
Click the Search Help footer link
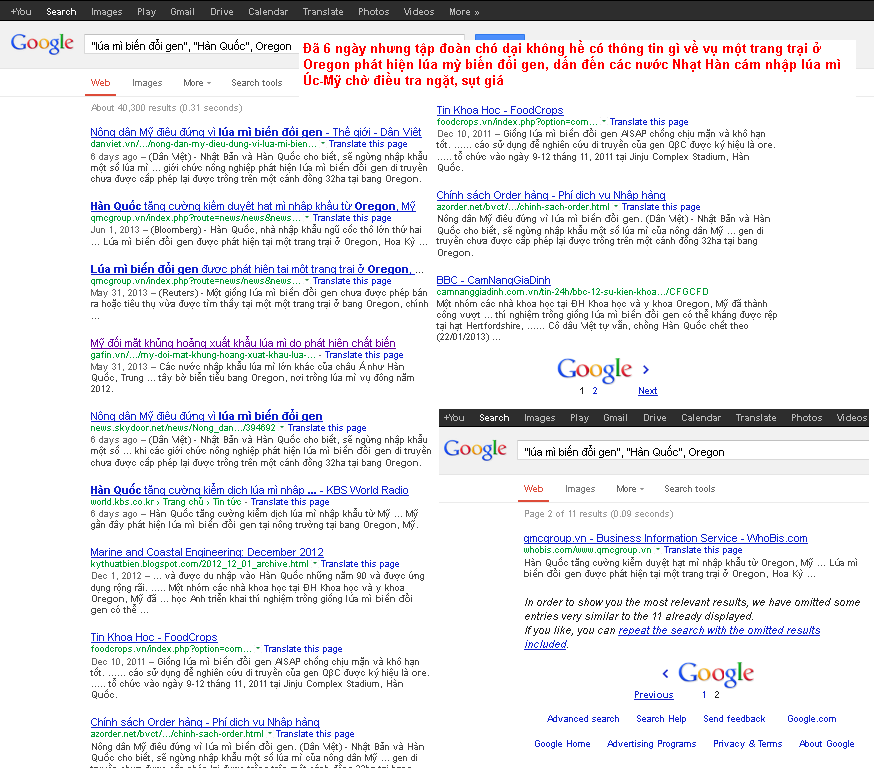click(661, 719)
